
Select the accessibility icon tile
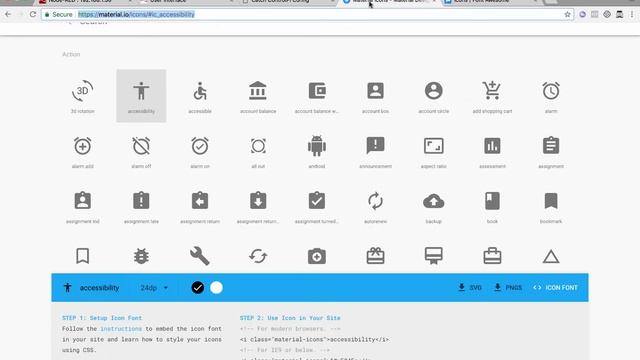141,96
